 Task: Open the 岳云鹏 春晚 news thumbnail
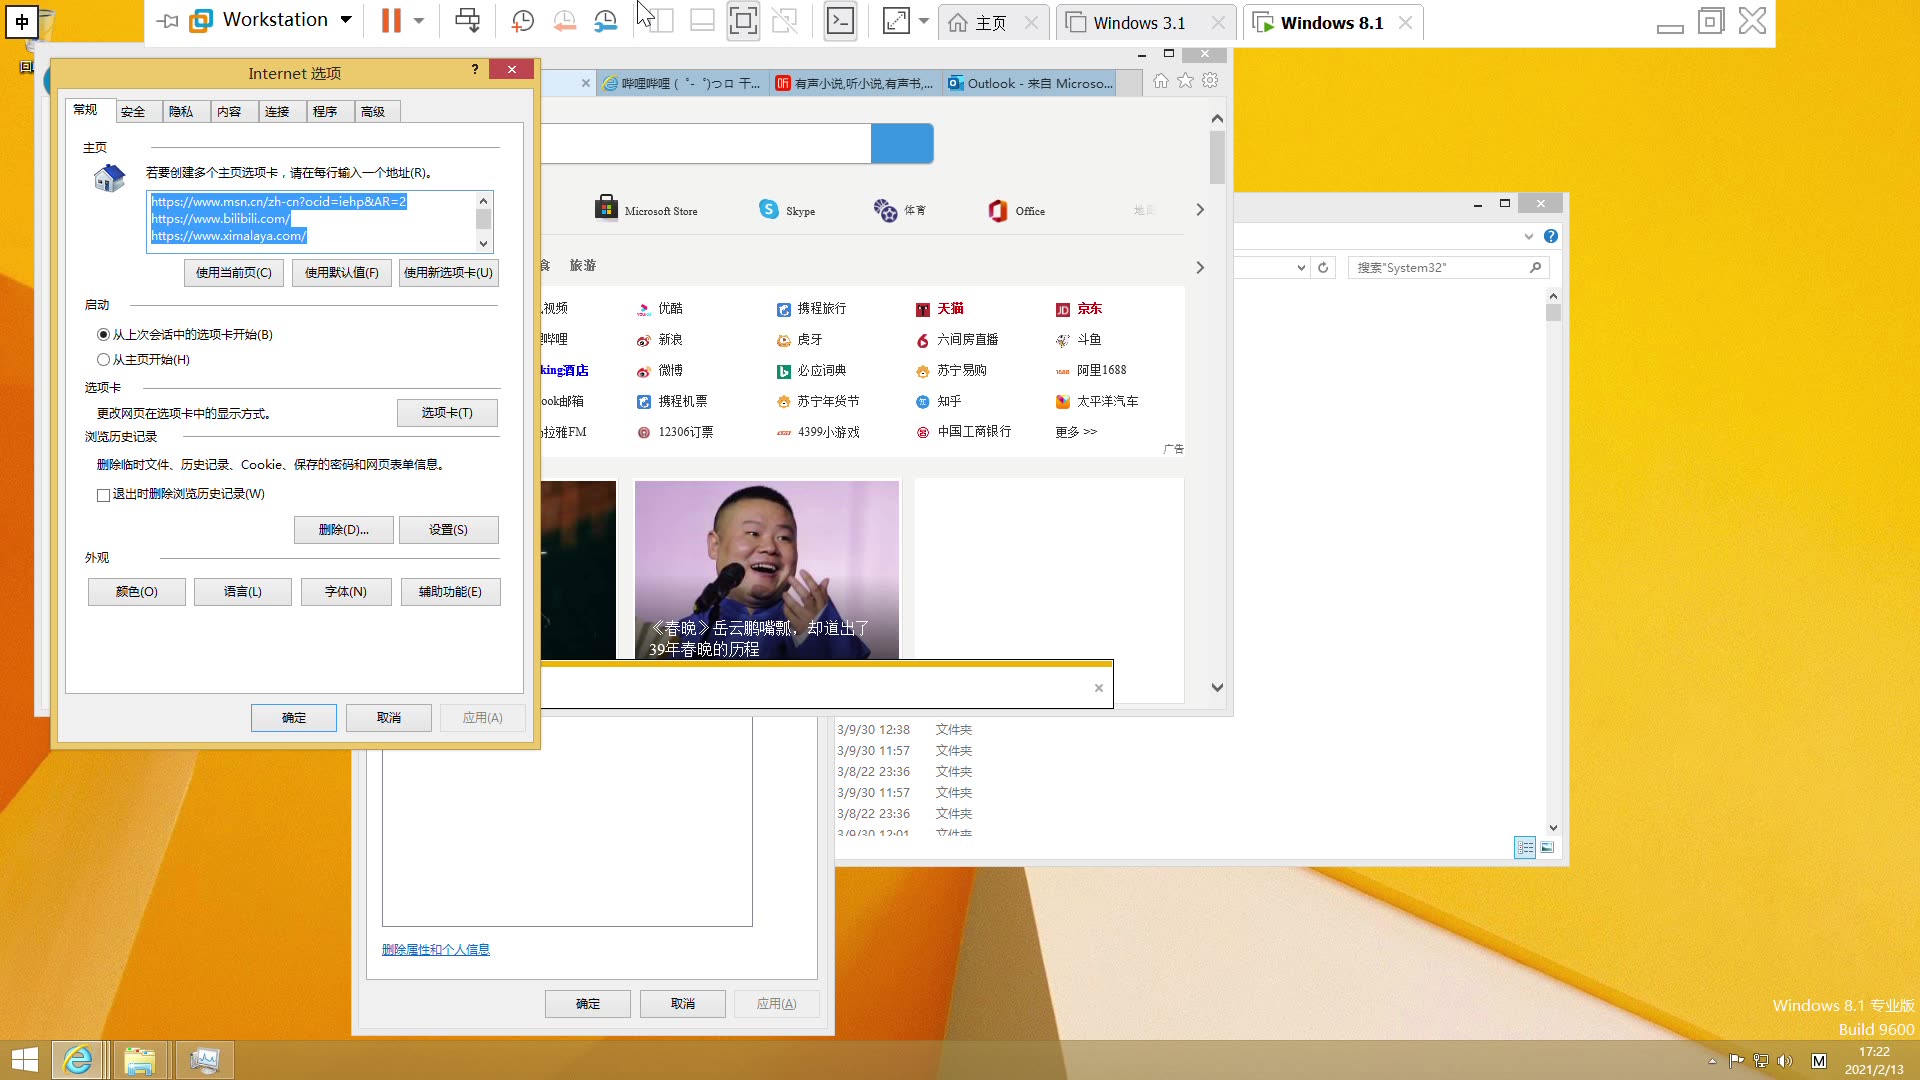tap(767, 569)
